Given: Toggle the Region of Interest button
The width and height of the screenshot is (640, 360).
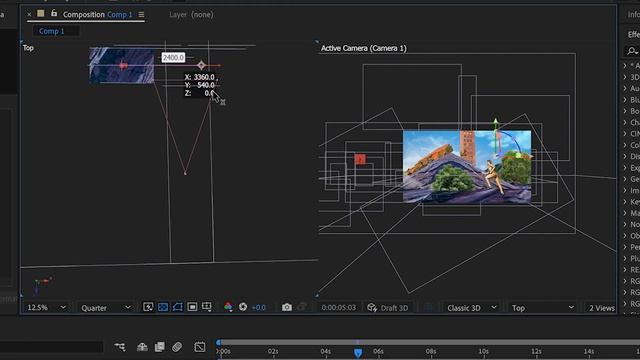Looking at the screenshot, I should click(x=192, y=307).
